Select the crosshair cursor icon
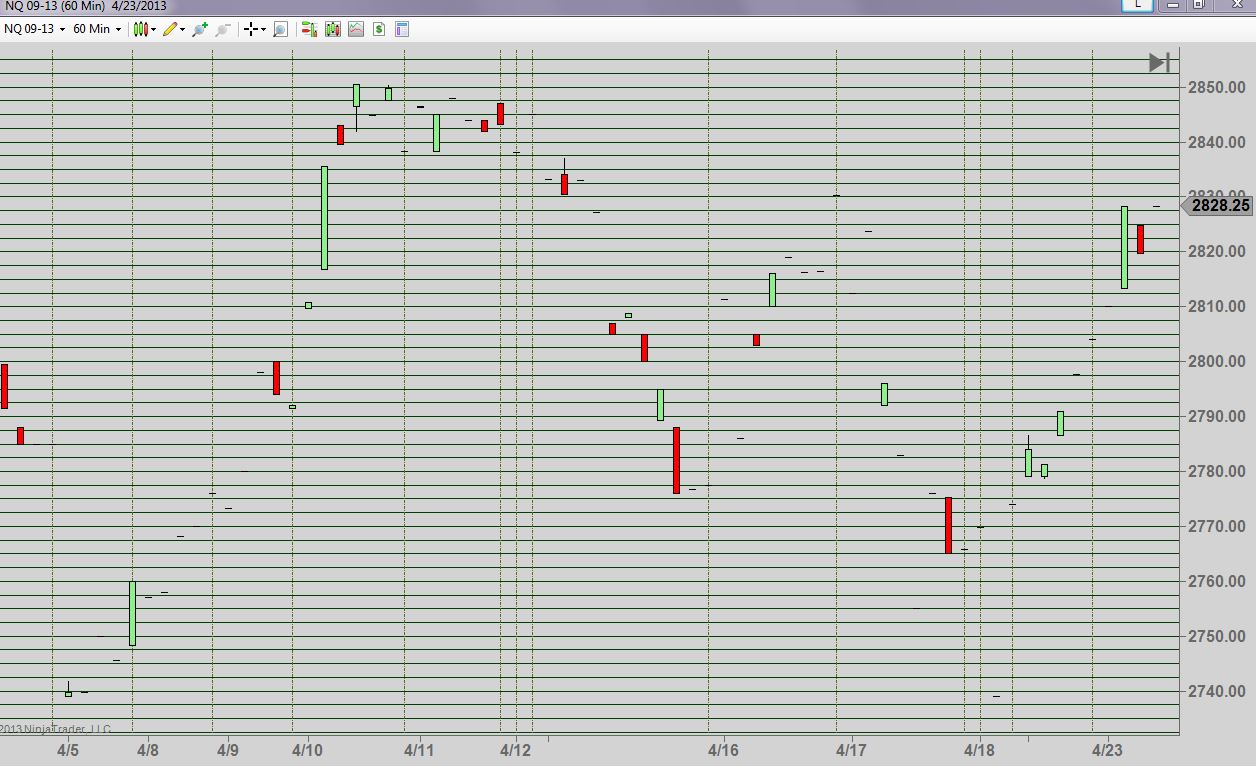 (250, 29)
